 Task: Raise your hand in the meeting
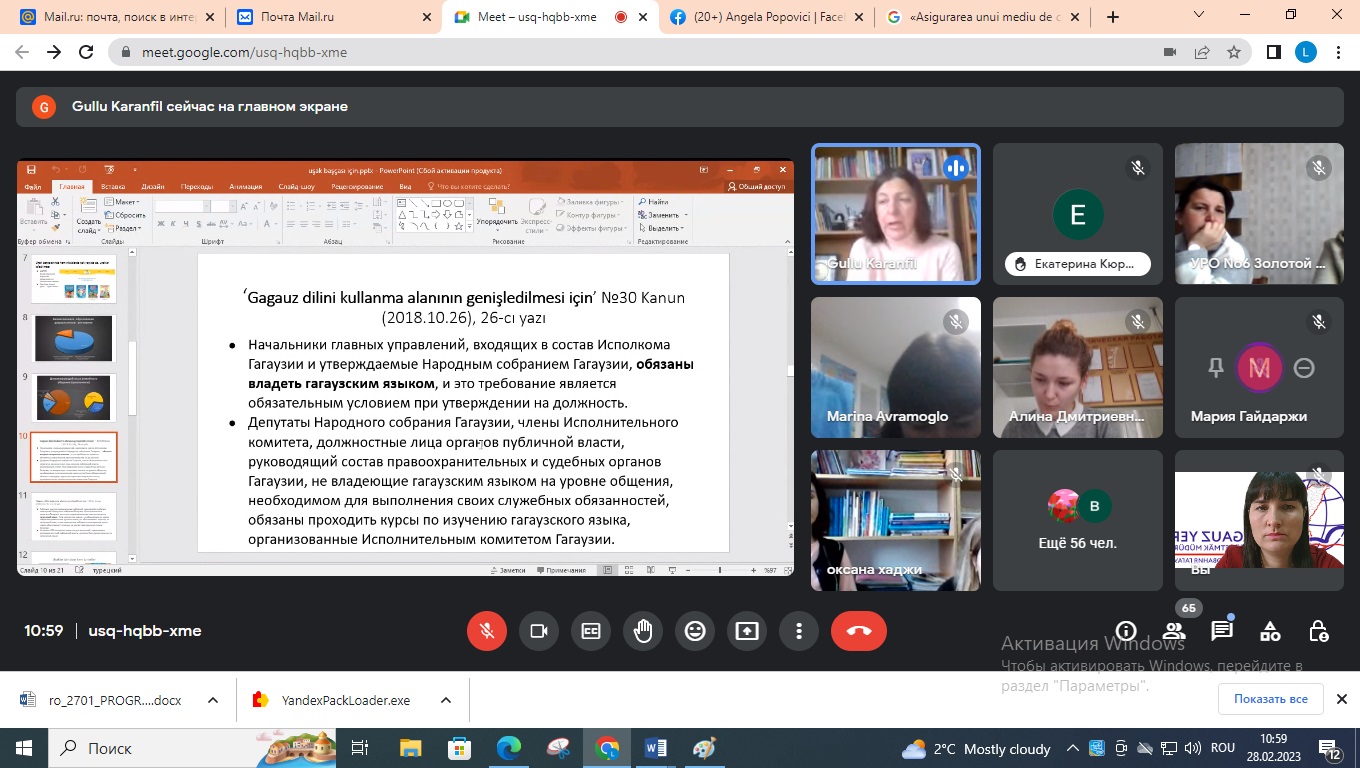643,631
